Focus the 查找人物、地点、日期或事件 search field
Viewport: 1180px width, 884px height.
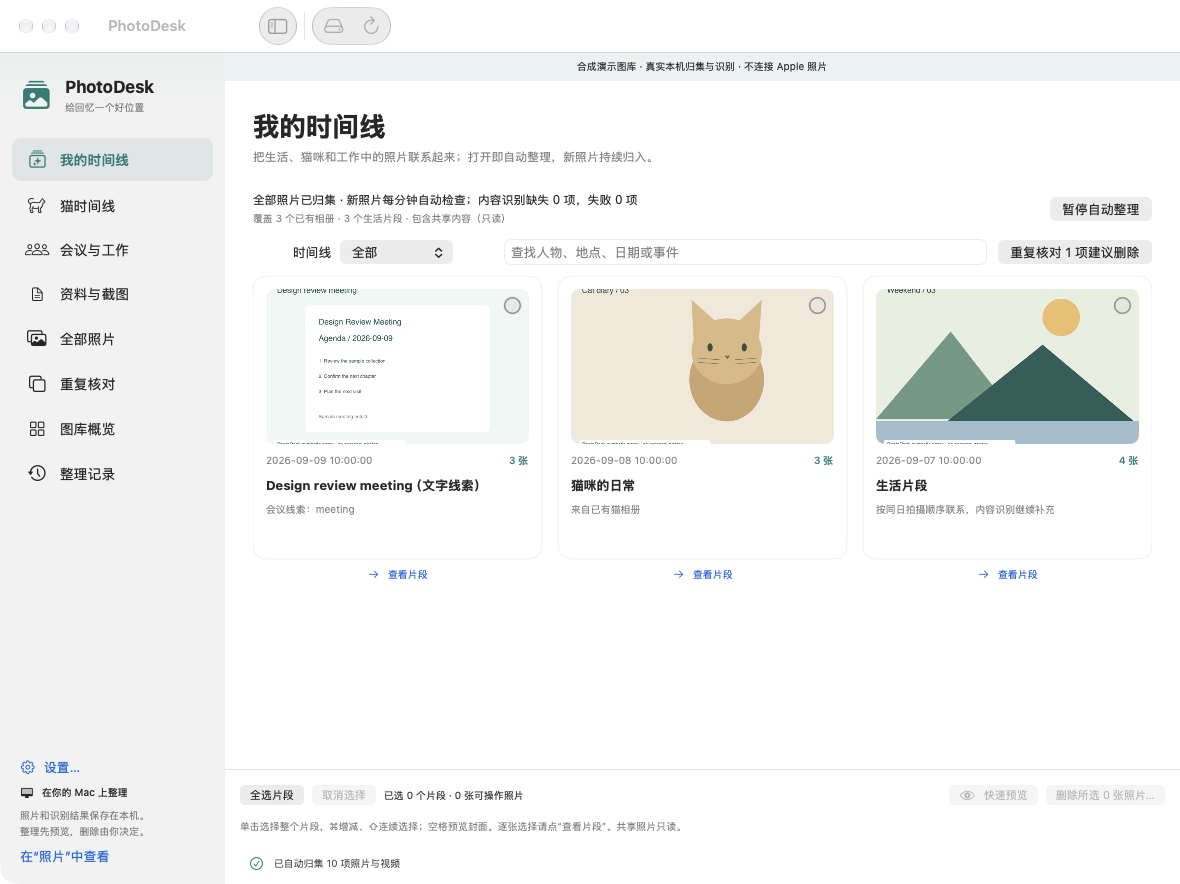point(745,252)
